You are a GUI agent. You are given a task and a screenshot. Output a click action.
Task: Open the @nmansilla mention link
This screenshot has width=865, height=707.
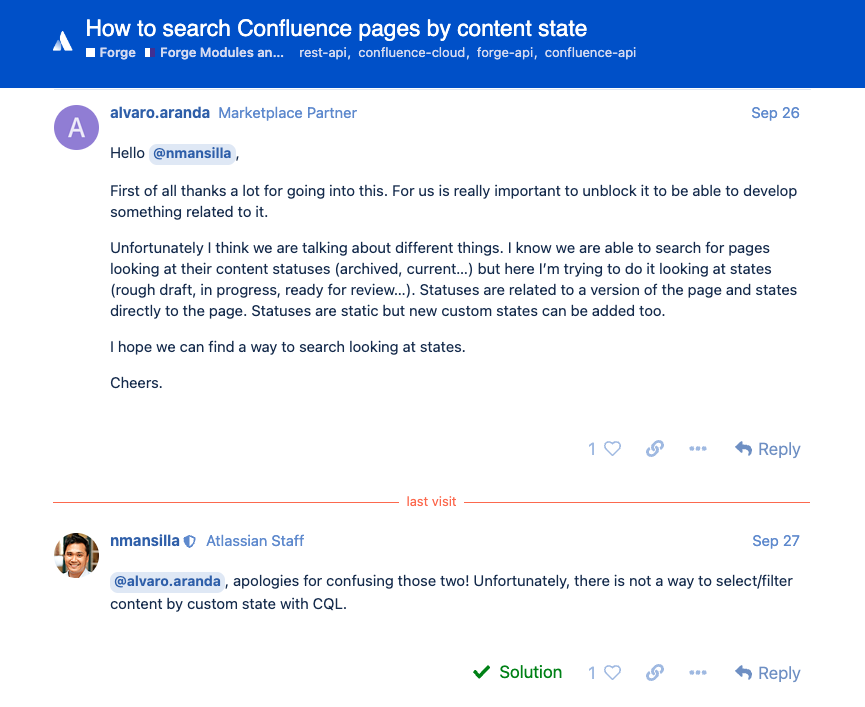[x=192, y=153]
